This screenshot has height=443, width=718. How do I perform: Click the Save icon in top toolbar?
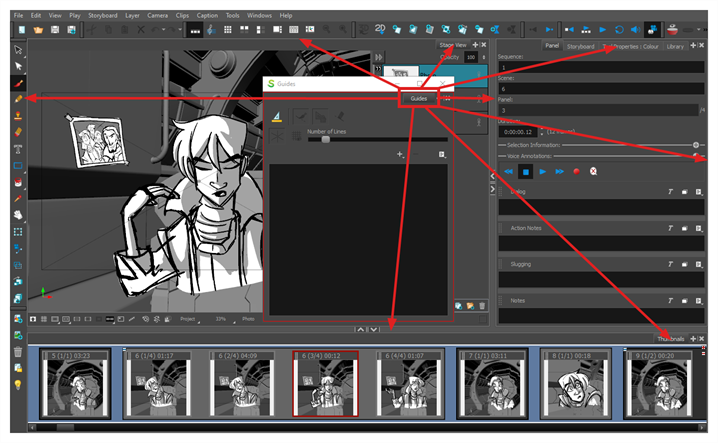[54, 30]
